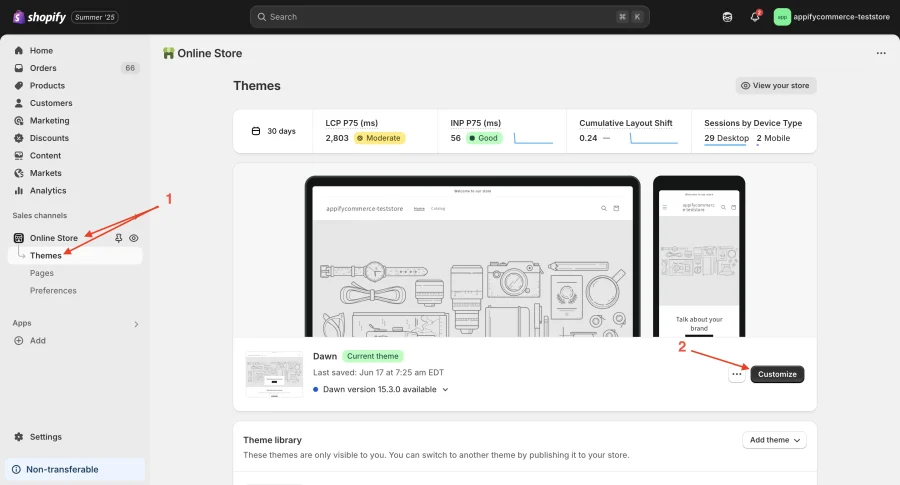Click the Dawn theme thumbnail
900x485 pixels.
(x=274, y=374)
